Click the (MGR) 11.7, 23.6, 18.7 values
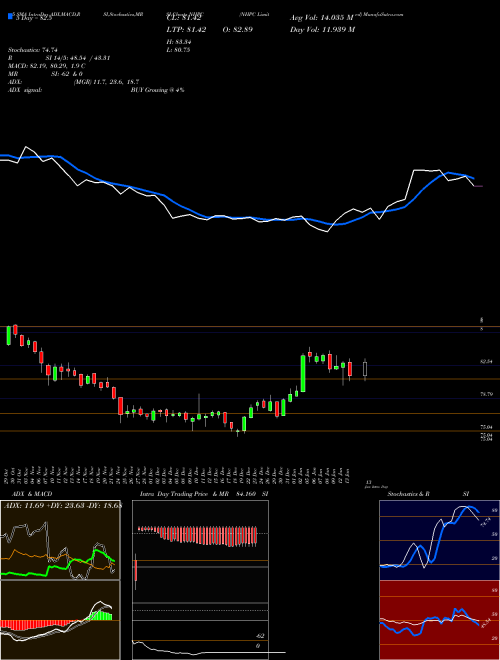The height and width of the screenshot is (660, 500). 106,82
